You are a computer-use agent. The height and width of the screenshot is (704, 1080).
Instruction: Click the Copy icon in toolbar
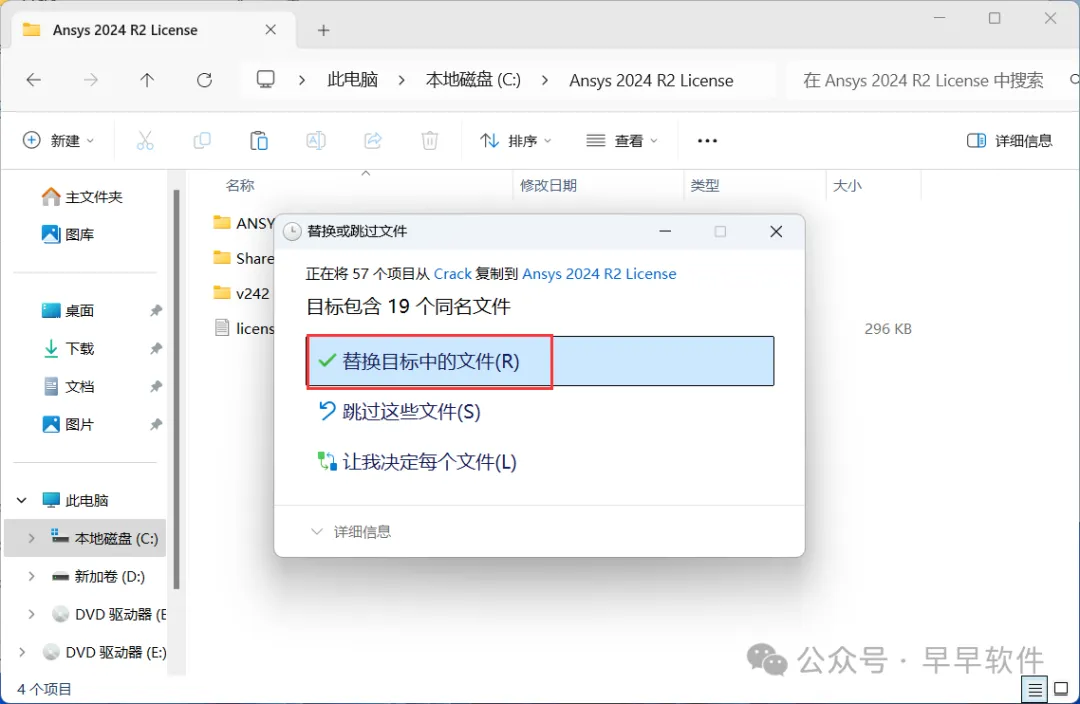tap(202, 141)
